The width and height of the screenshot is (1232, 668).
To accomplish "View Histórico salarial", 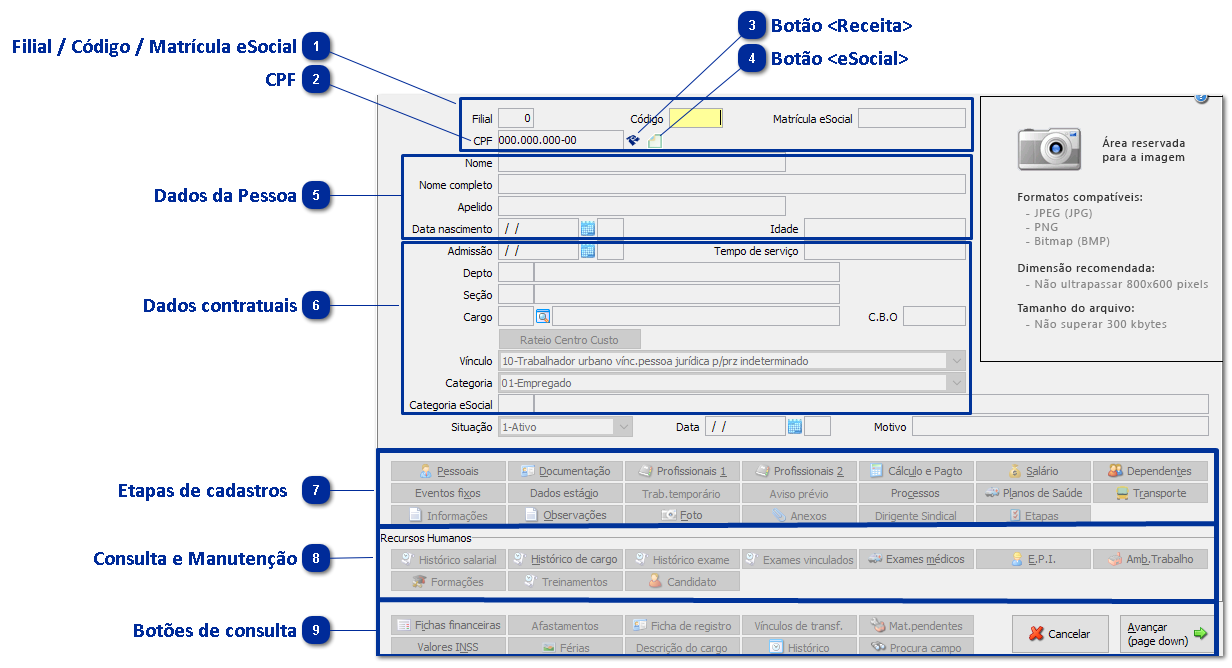I will tap(448, 559).
